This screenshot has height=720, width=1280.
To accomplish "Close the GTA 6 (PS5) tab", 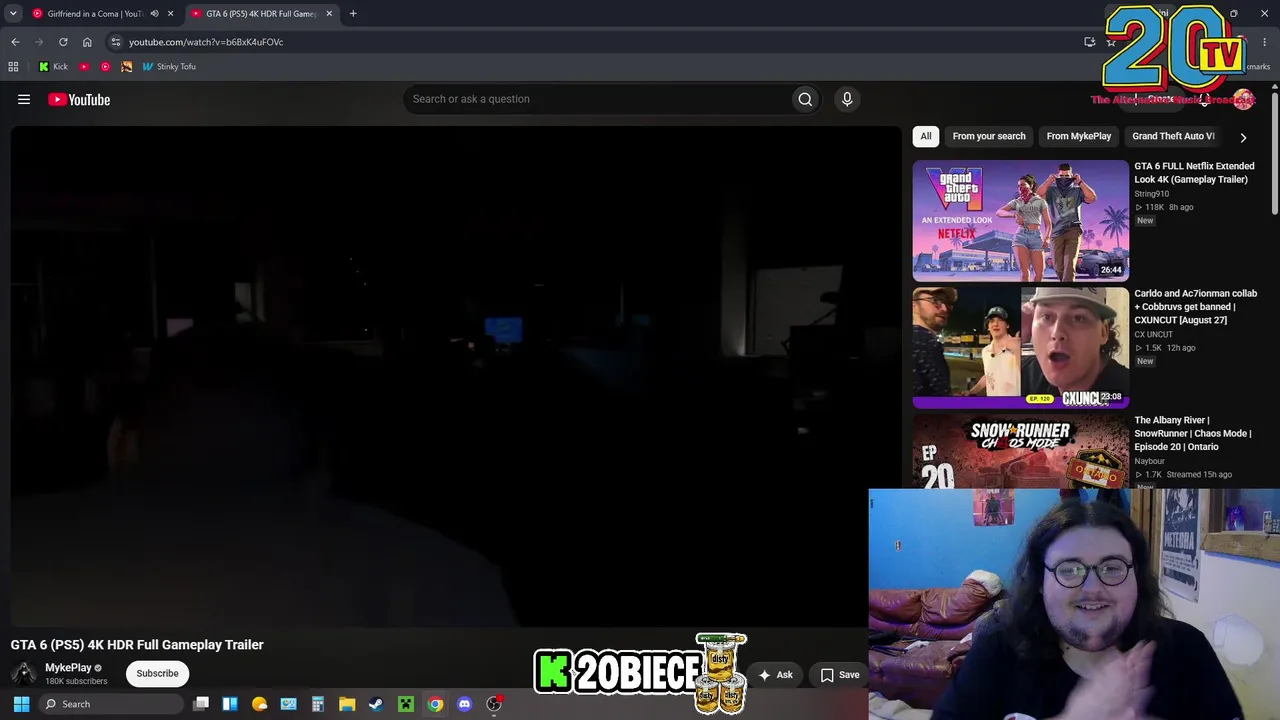I will (329, 14).
